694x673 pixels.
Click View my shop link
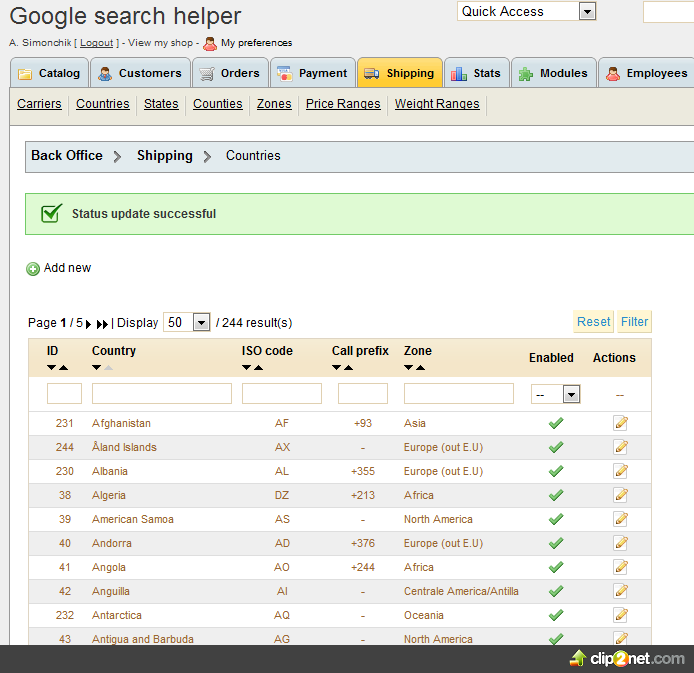tap(160, 43)
